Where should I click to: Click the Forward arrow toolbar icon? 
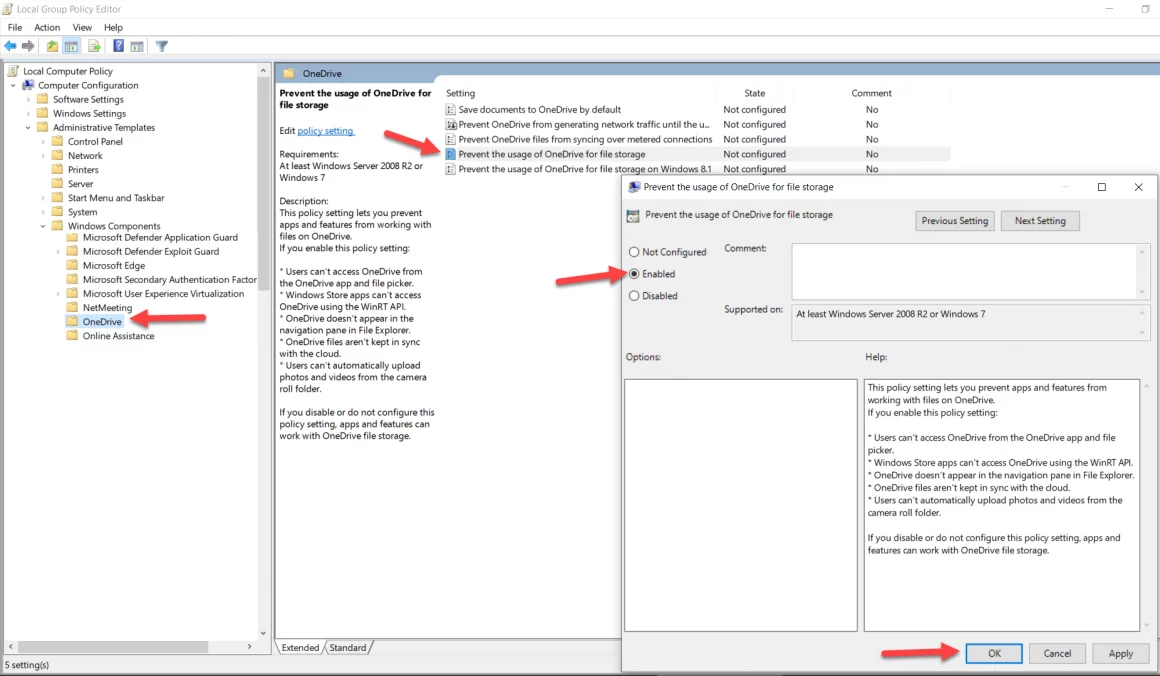click(28, 46)
